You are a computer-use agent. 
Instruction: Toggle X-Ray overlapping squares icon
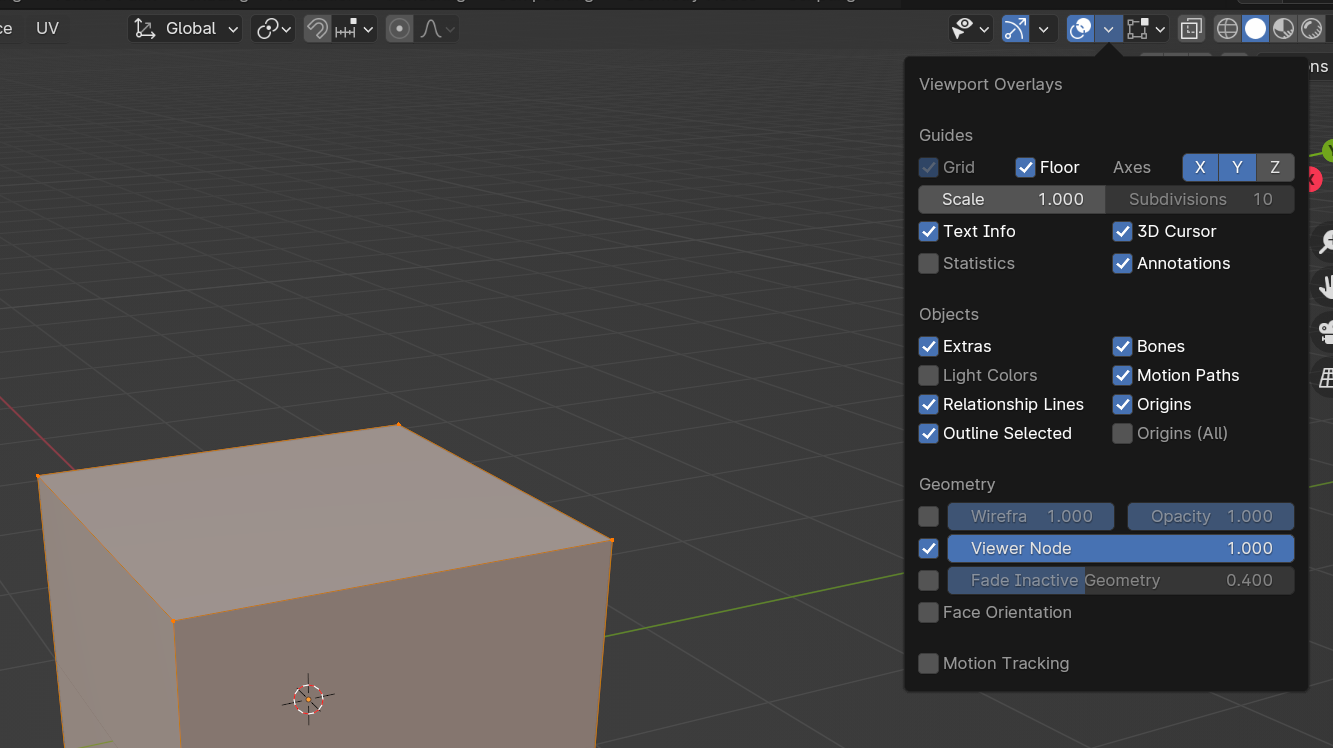pyautogui.click(x=1191, y=29)
